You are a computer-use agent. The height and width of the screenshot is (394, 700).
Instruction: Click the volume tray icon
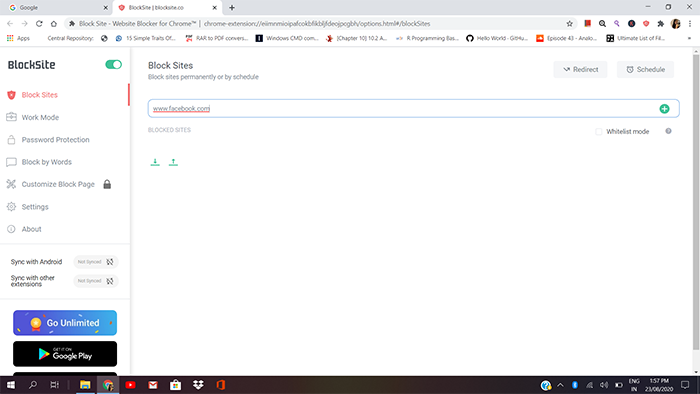point(604,385)
